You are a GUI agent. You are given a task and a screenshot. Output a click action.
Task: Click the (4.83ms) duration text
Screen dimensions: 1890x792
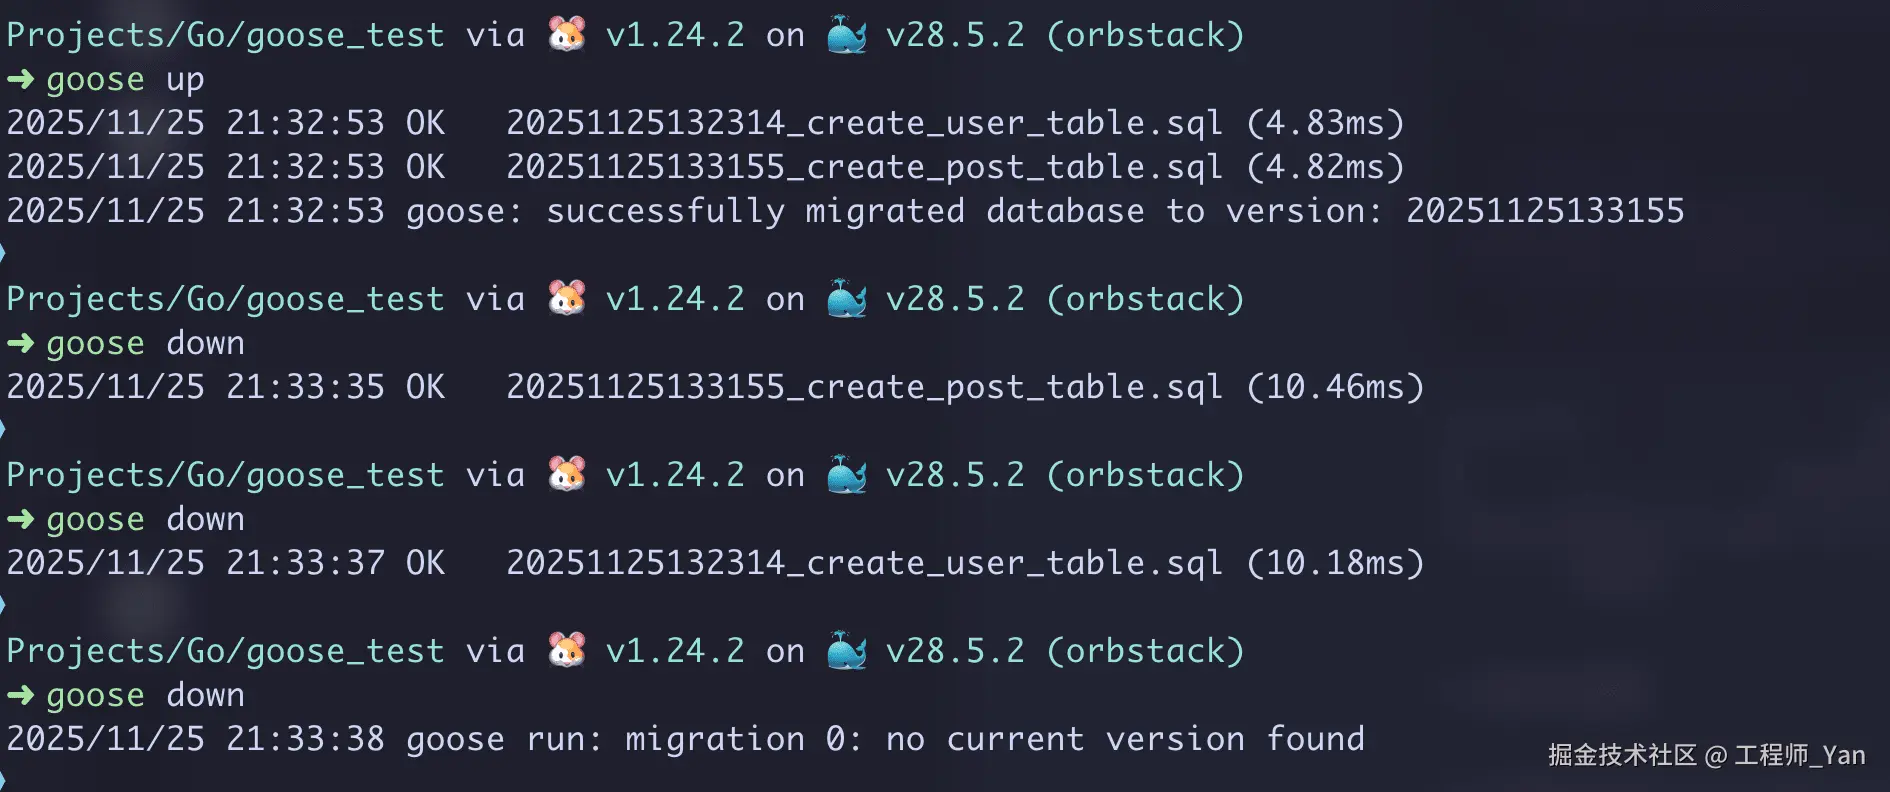click(x=1325, y=123)
